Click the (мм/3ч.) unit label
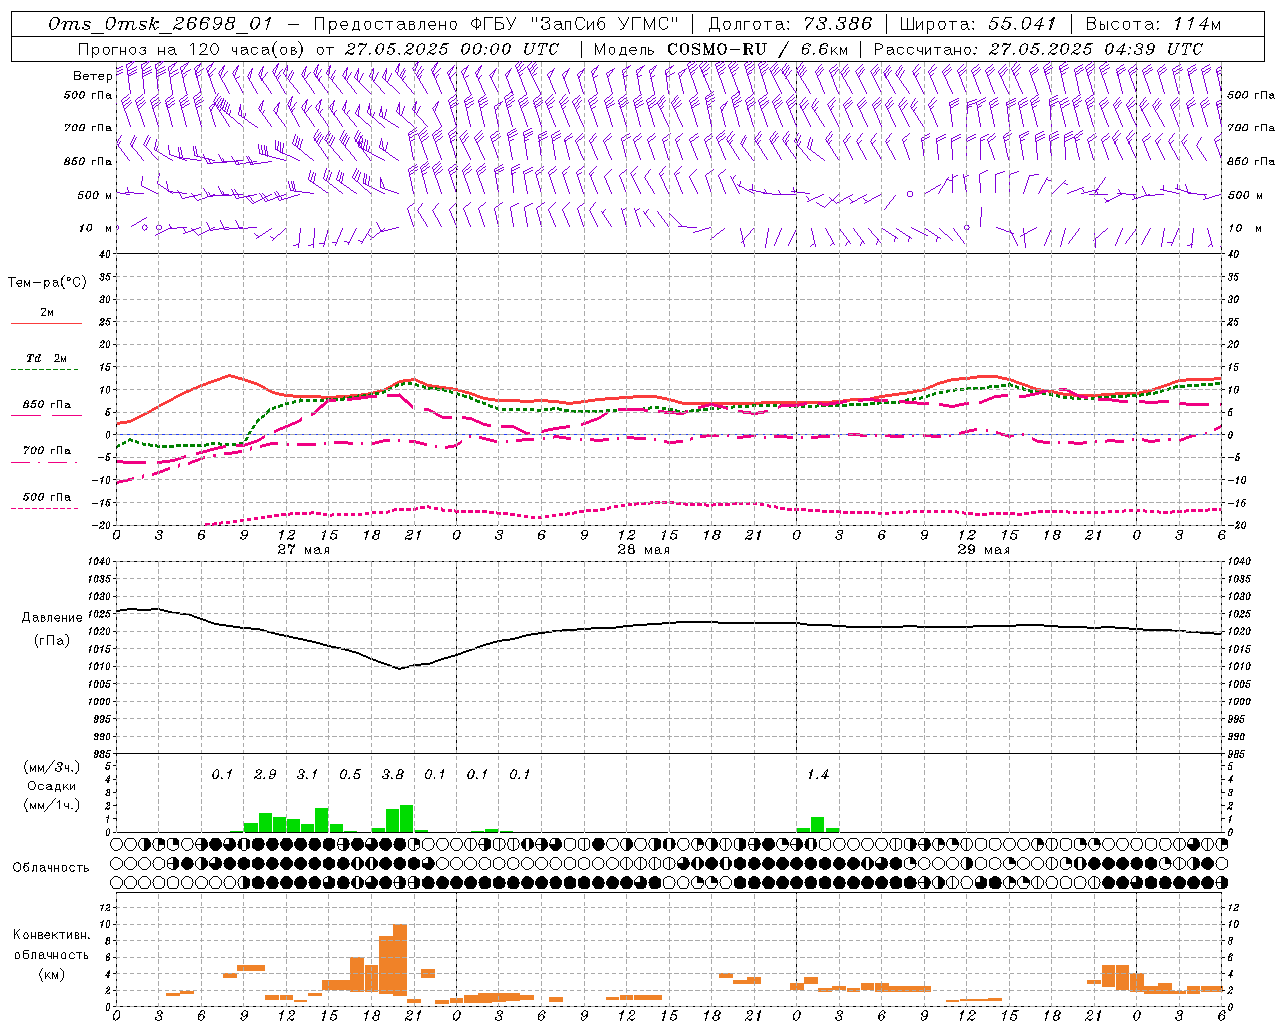This screenshot has width=1280, height=1024. [51, 767]
